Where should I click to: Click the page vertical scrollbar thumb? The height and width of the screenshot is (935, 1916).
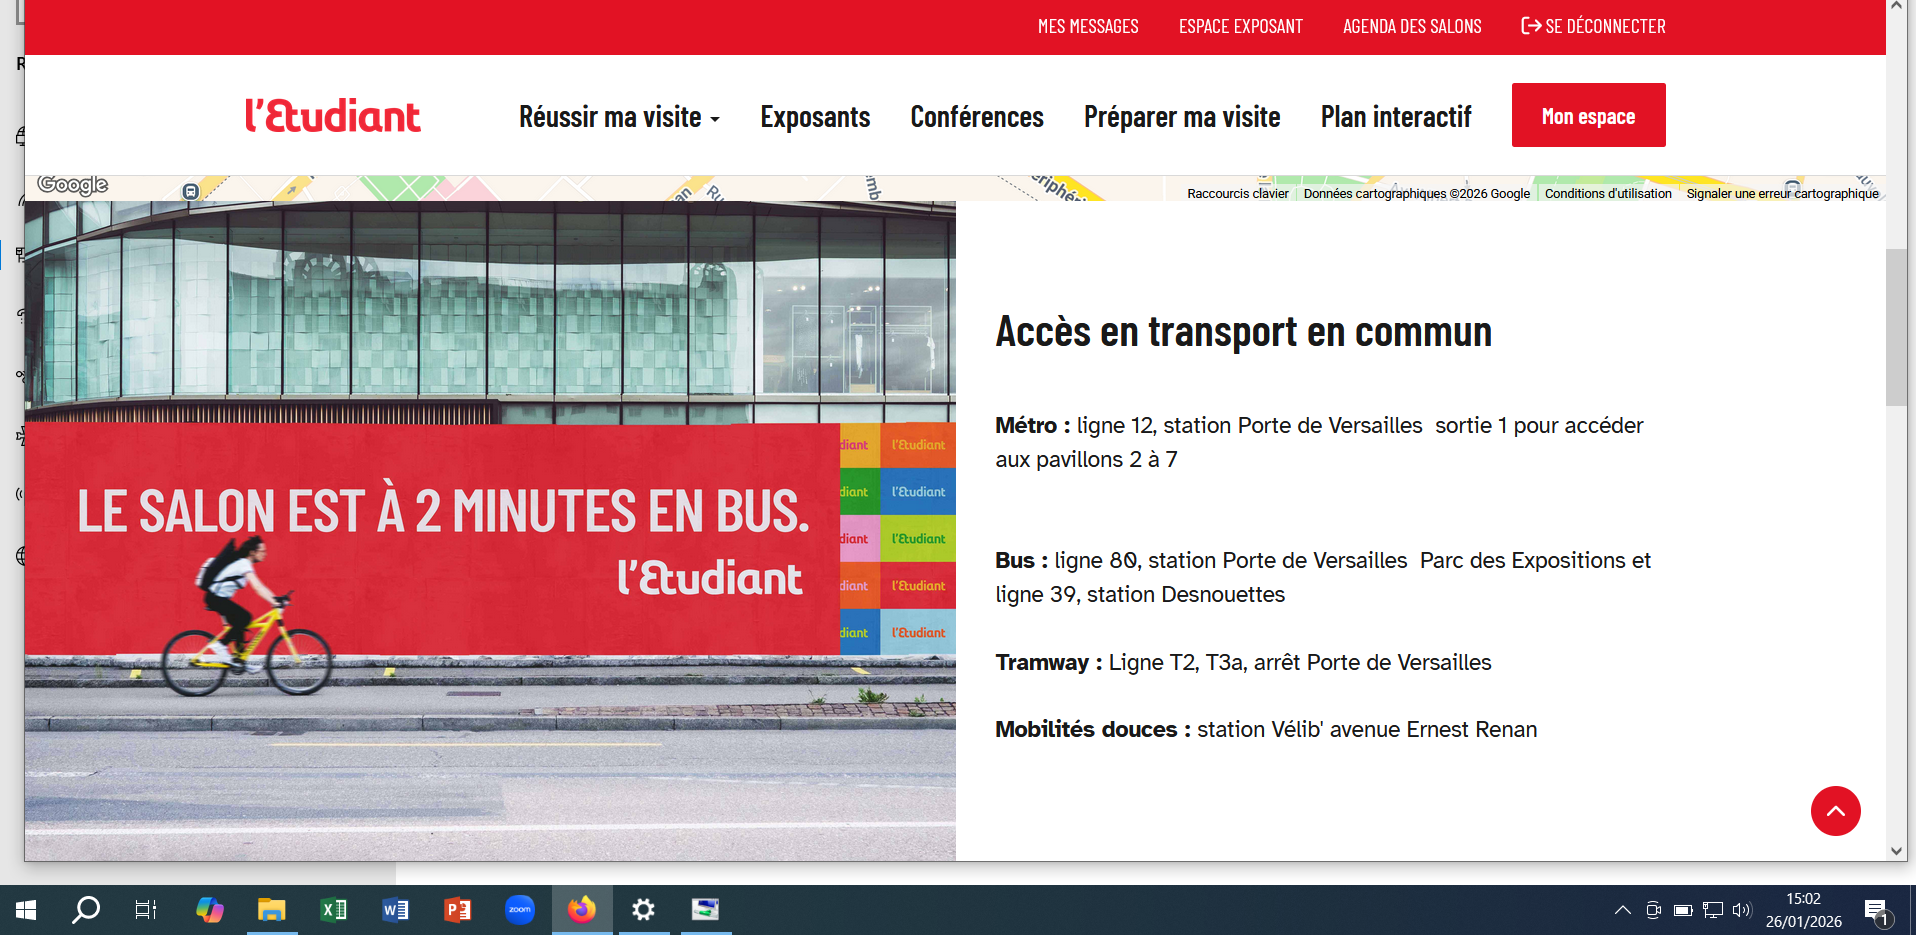pyautogui.click(x=1896, y=327)
